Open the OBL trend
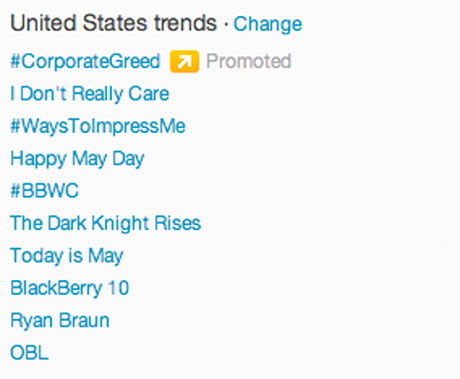The height and width of the screenshot is (379, 460). pos(29,353)
